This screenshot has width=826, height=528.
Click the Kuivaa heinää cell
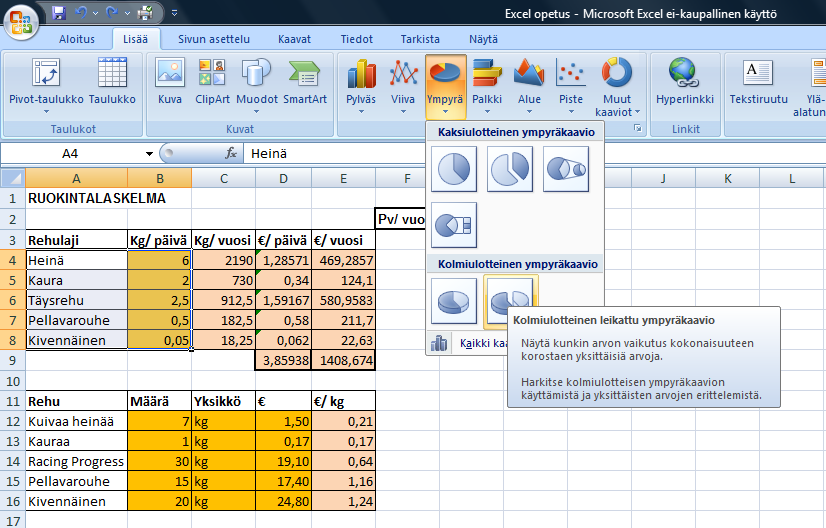pyautogui.click(x=76, y=422)
